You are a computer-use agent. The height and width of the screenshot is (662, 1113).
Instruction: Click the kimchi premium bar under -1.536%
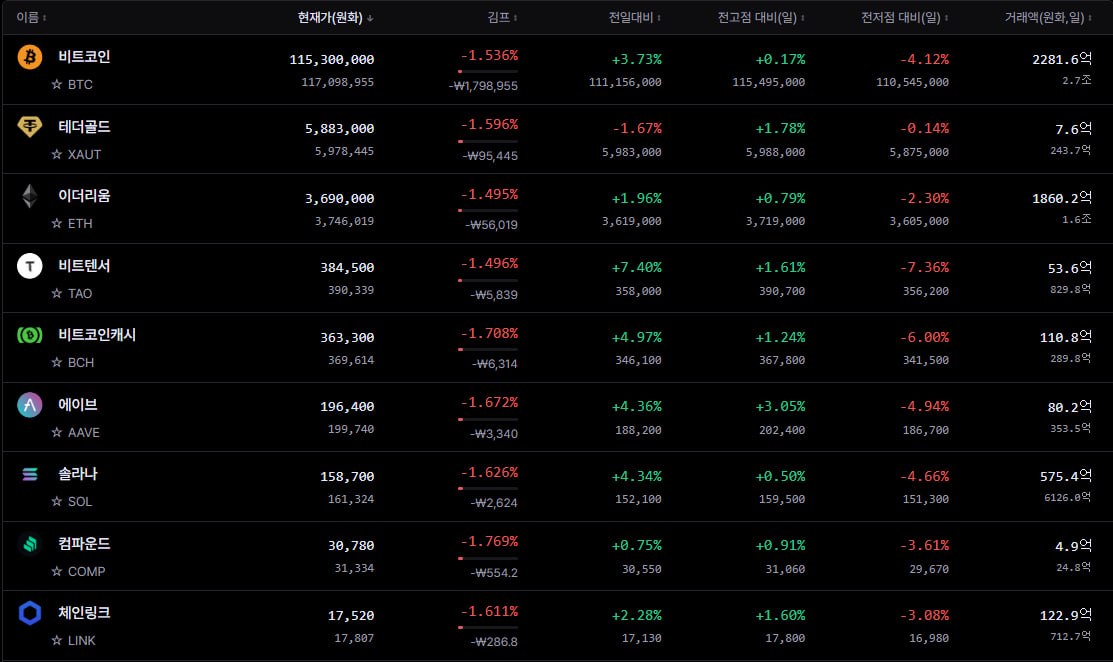point(488,71)
